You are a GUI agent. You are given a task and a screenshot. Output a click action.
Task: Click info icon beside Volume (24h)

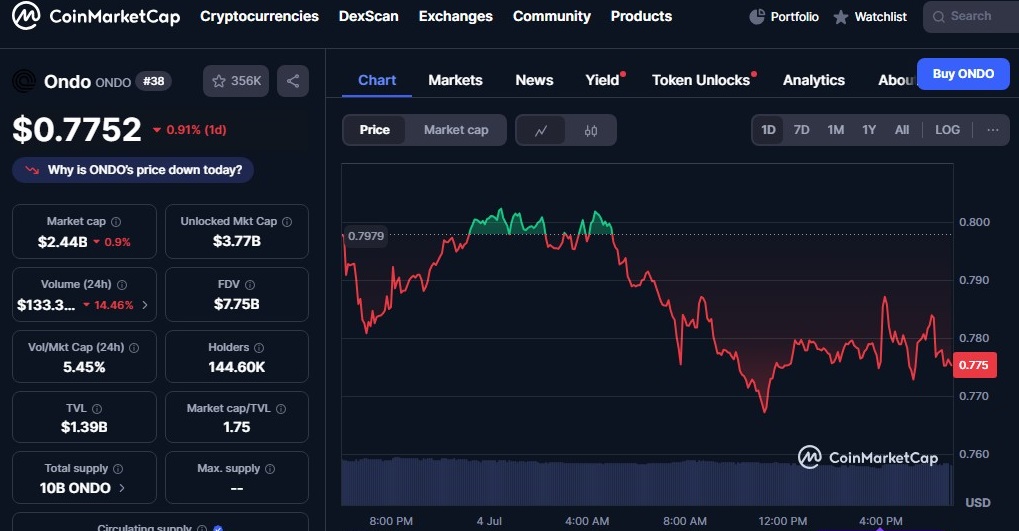tap(122, 285)
